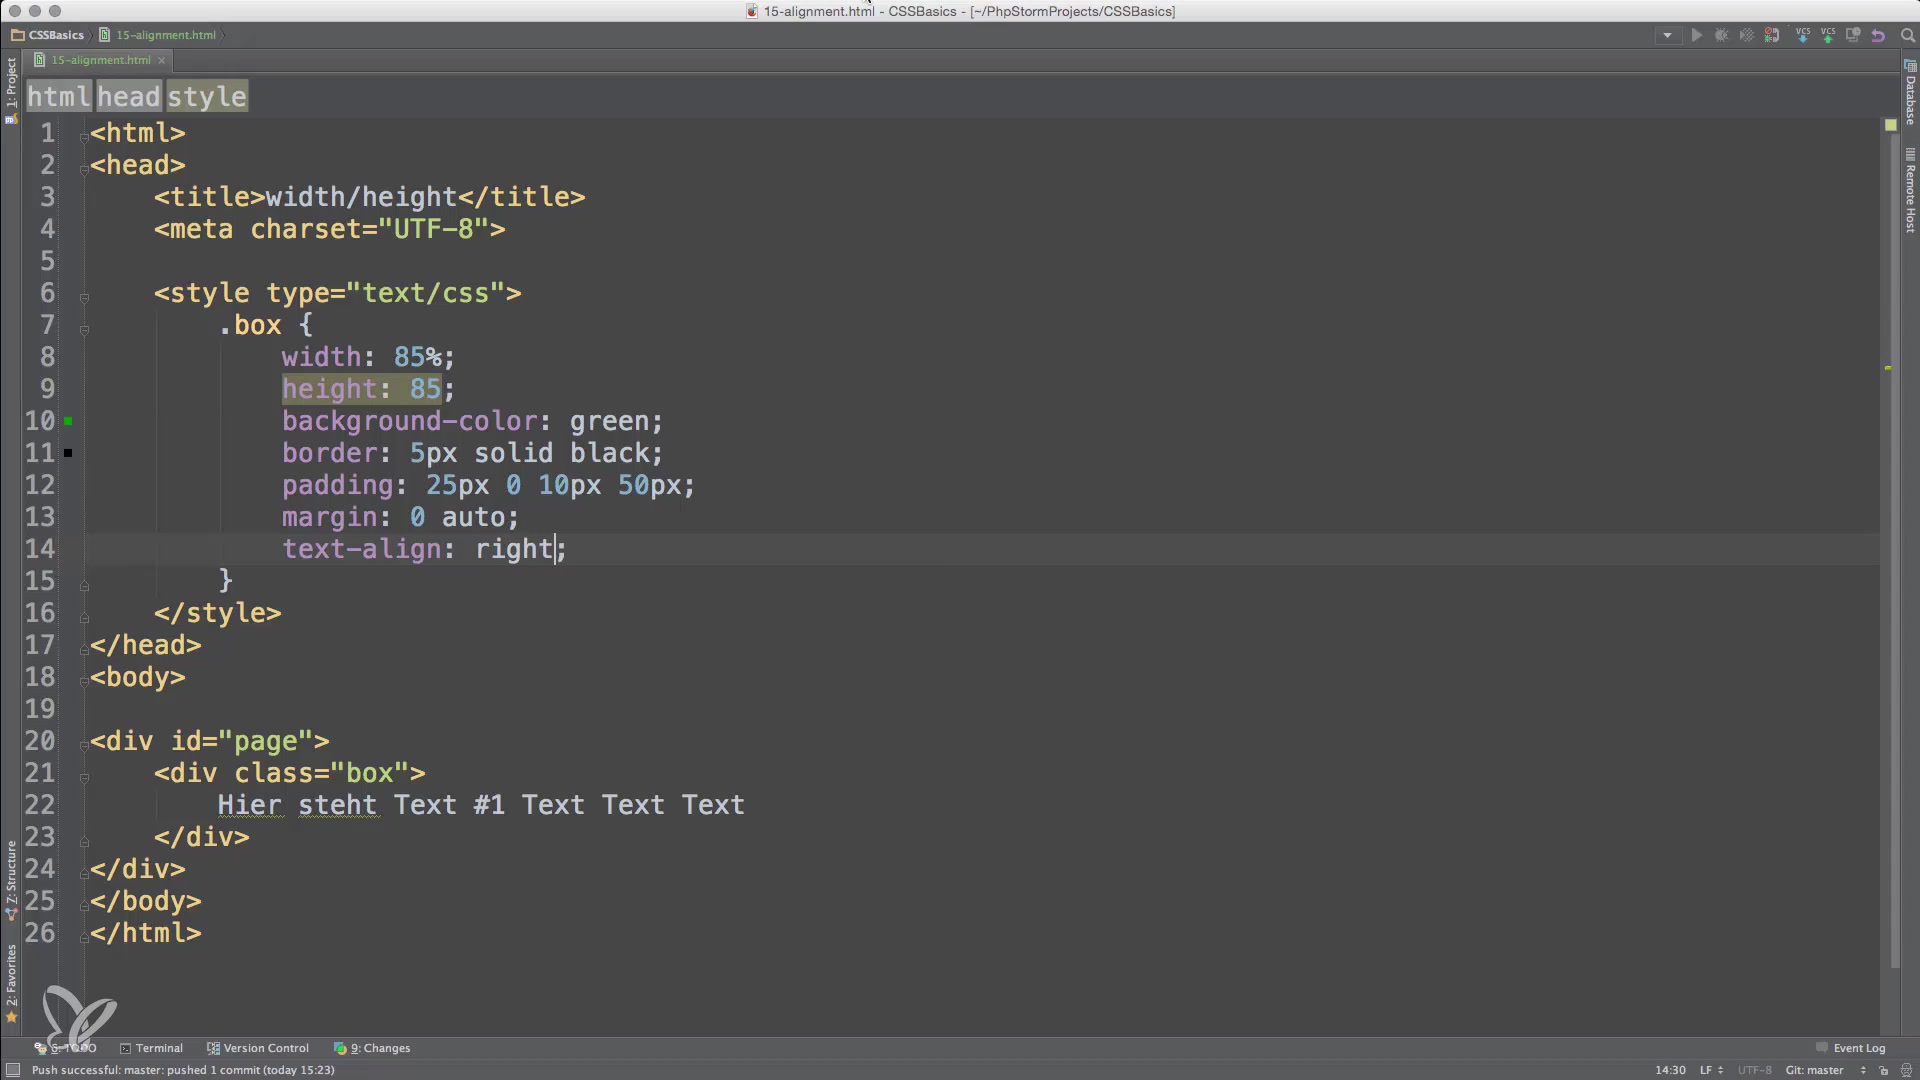
Task: Click the VCS commit changes icon
Action: coord(1828,35)
